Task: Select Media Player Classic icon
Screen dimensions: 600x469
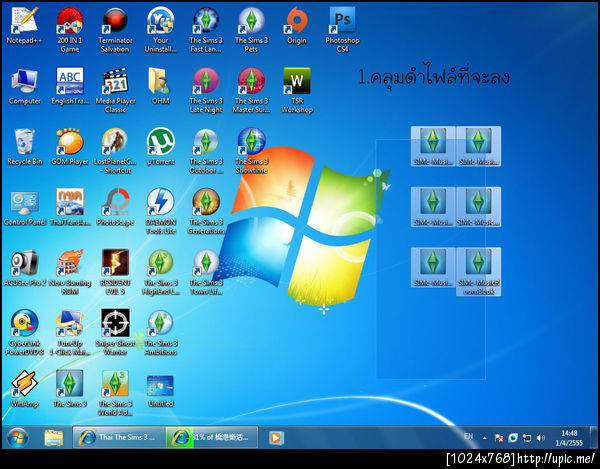Action: point(115,91)
